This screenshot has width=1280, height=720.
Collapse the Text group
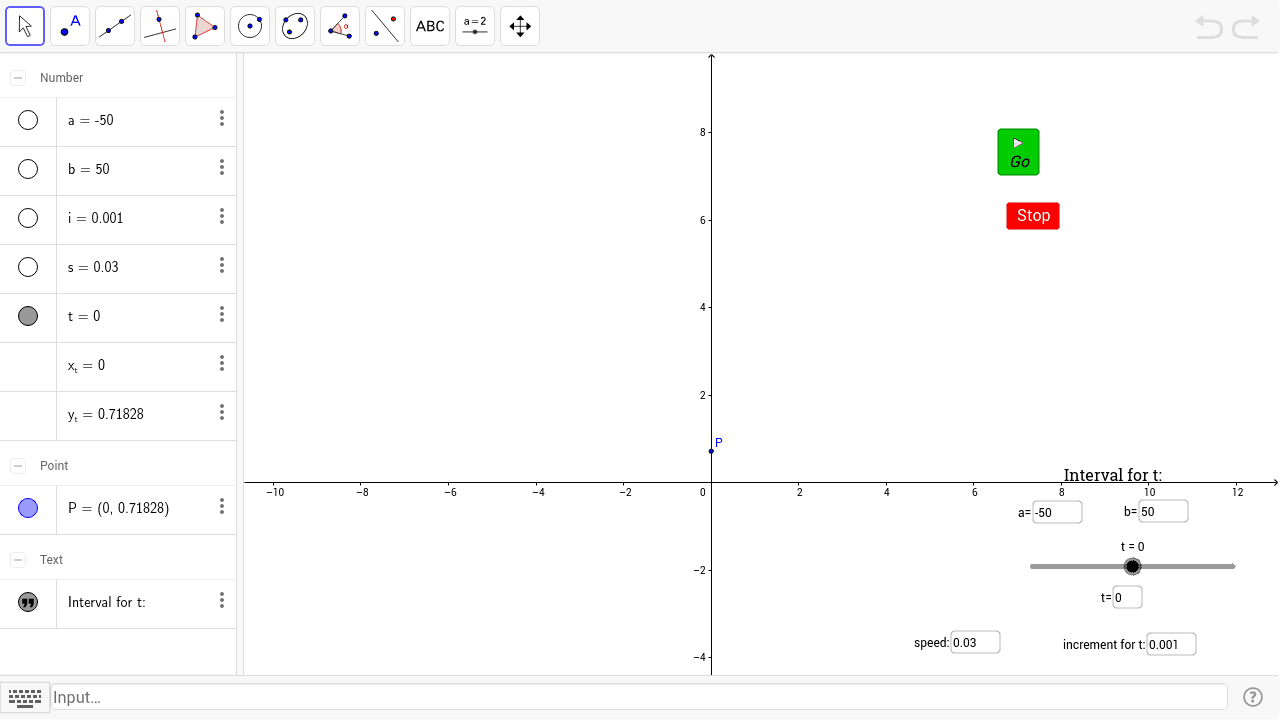18,559
